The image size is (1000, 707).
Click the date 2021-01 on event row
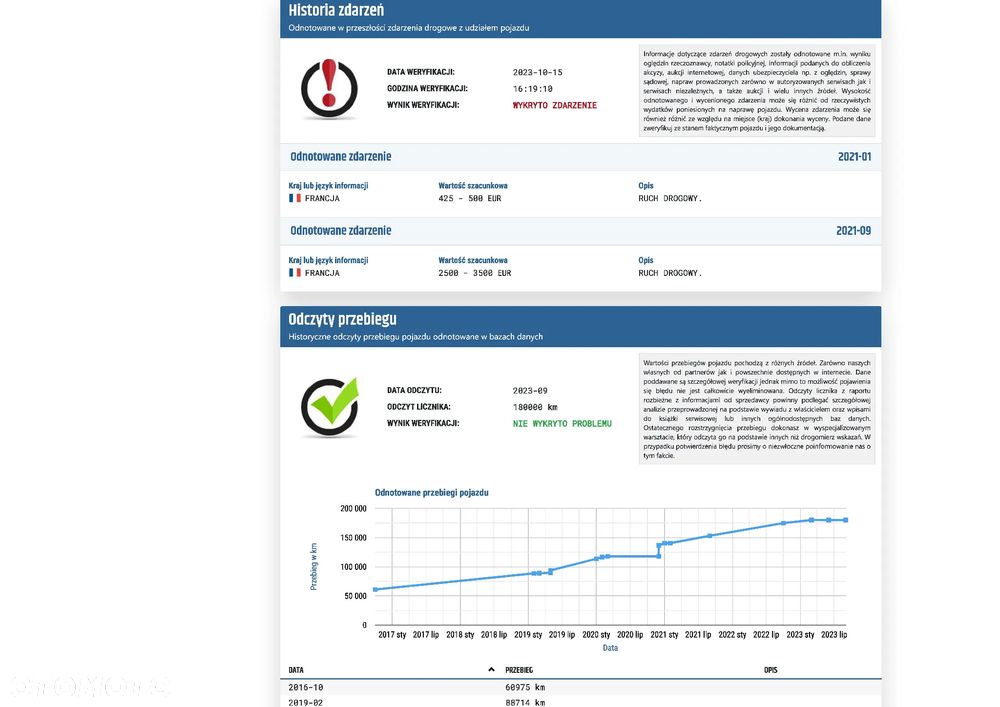tap(854, 157)
